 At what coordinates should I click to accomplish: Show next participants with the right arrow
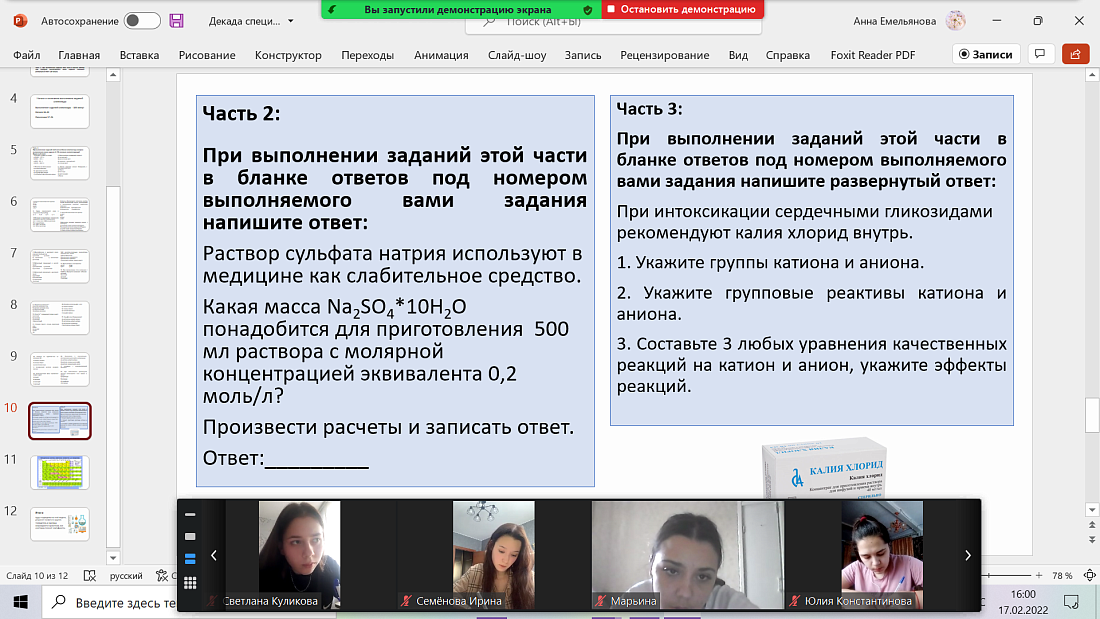(x=966, y=555)
